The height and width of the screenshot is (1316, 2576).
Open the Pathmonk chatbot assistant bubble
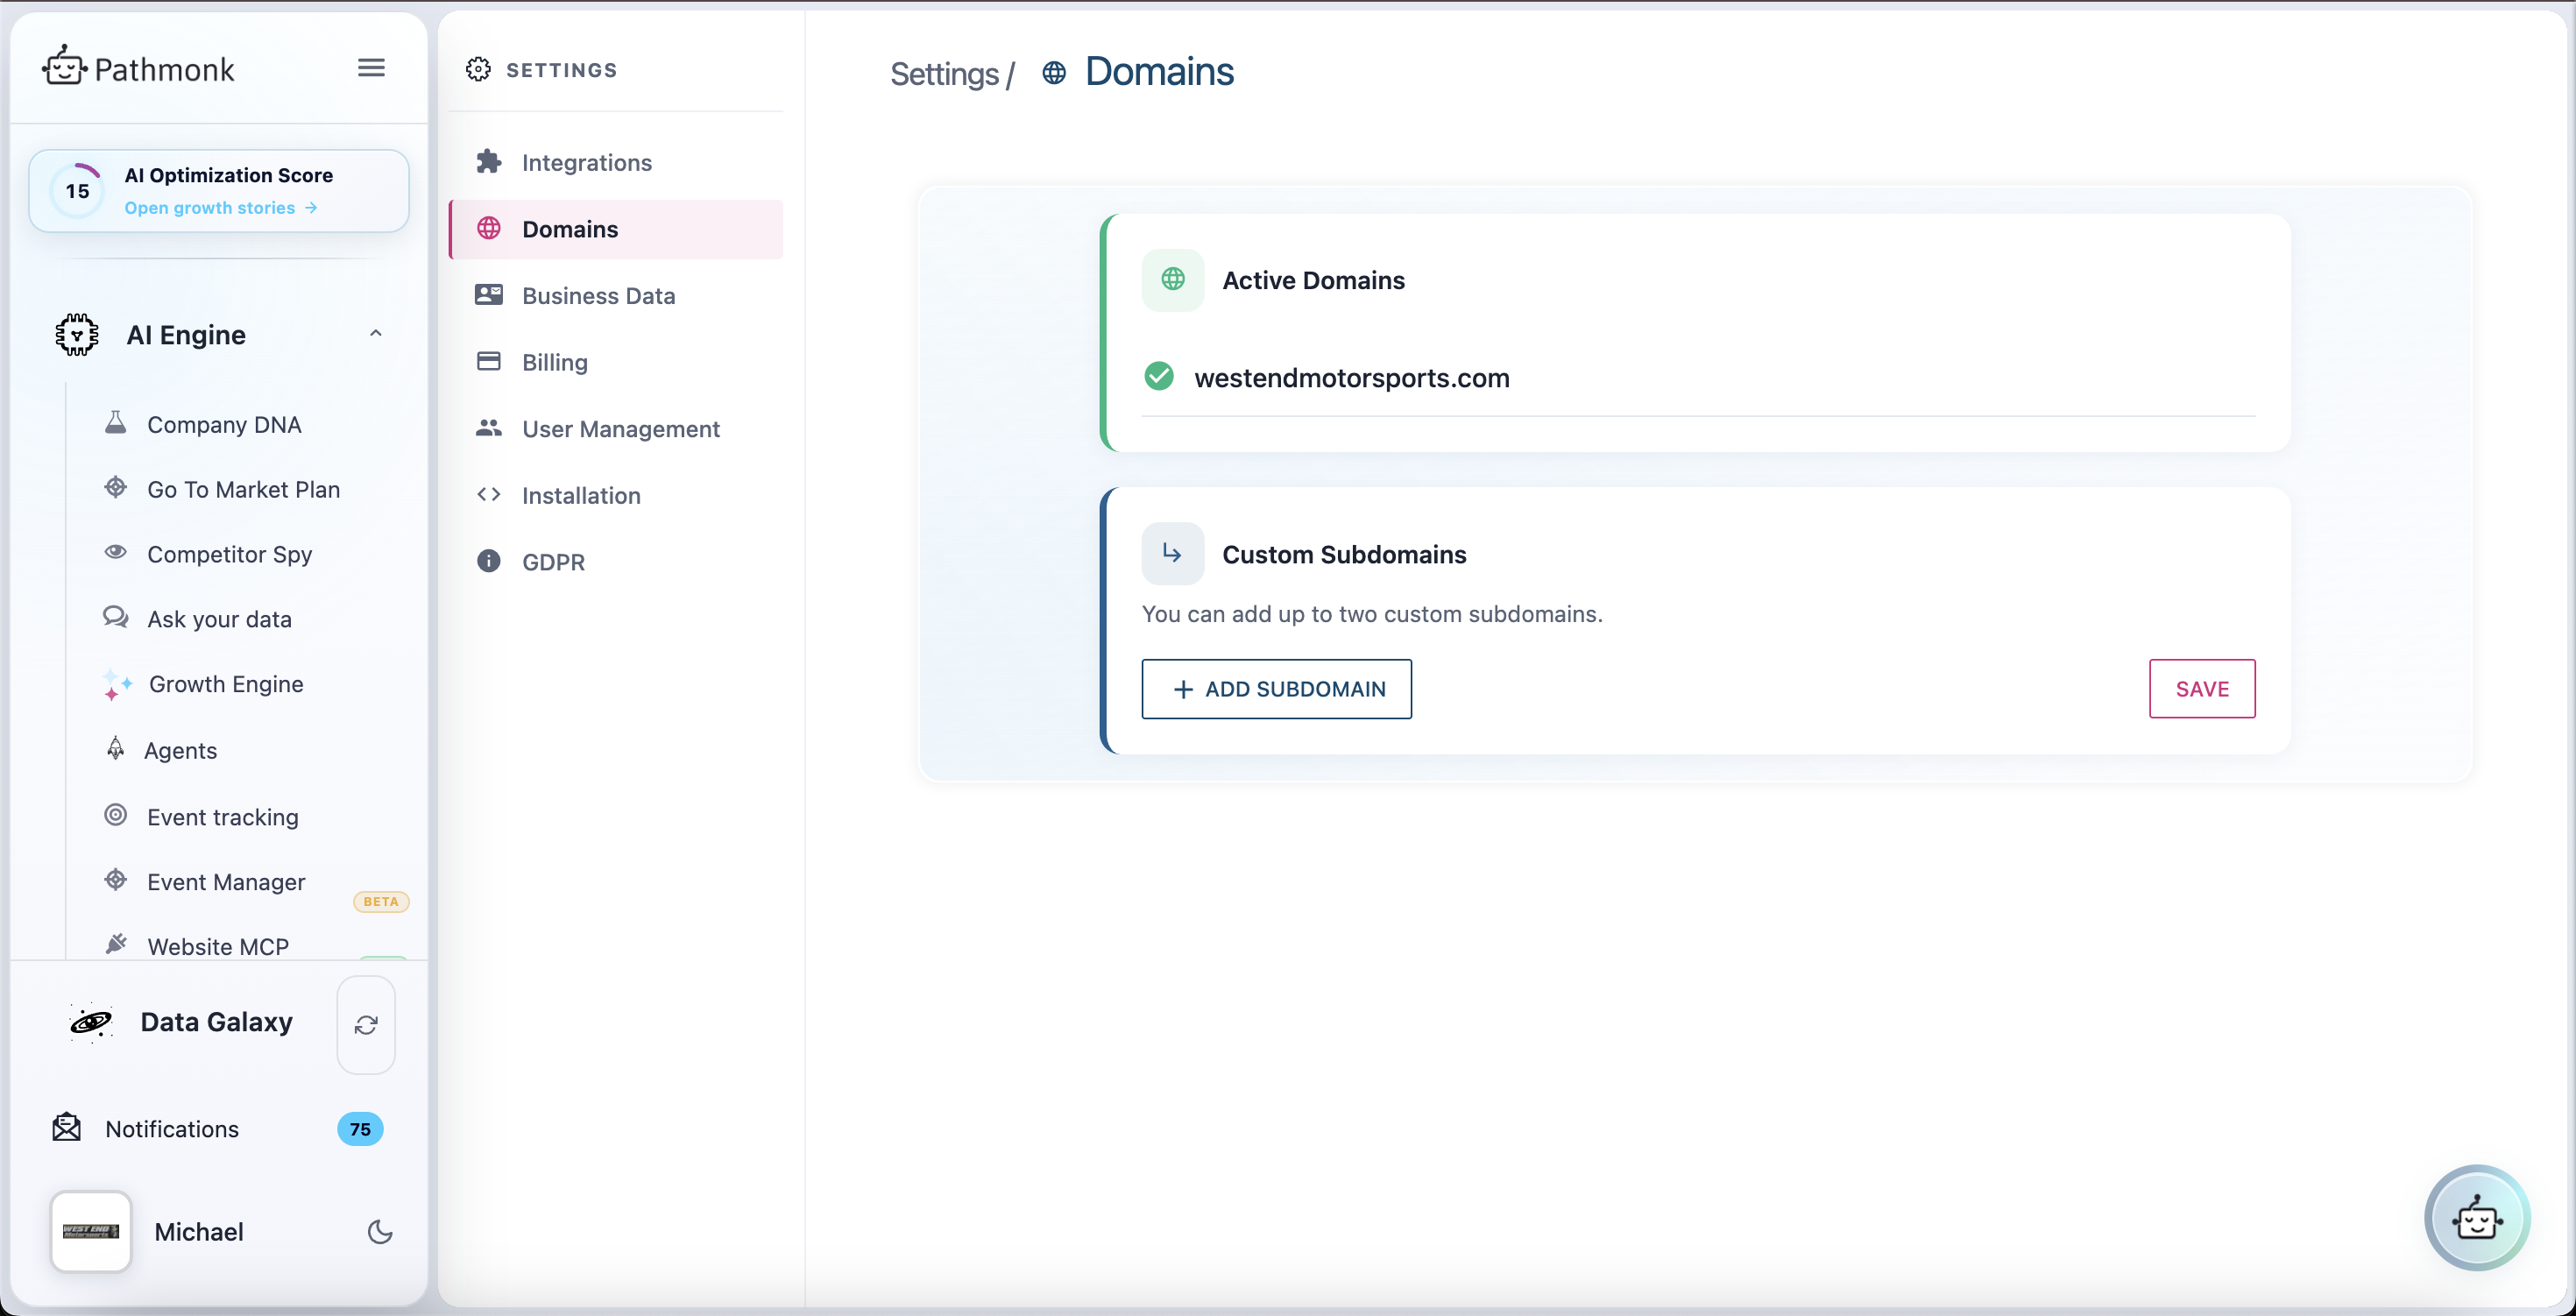[x=2477, y=1217]
